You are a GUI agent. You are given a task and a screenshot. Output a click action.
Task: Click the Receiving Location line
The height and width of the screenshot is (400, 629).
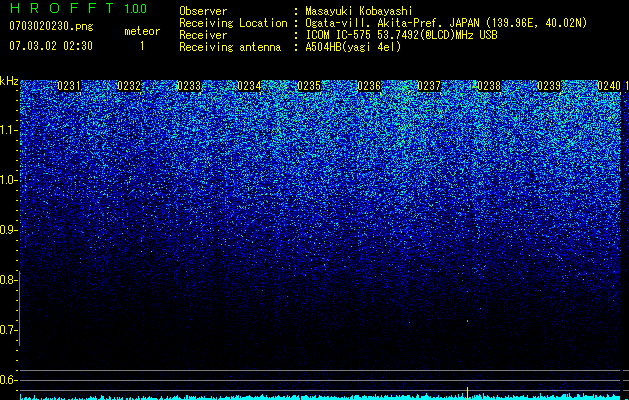pyautogui.click(x=383, y=23)
